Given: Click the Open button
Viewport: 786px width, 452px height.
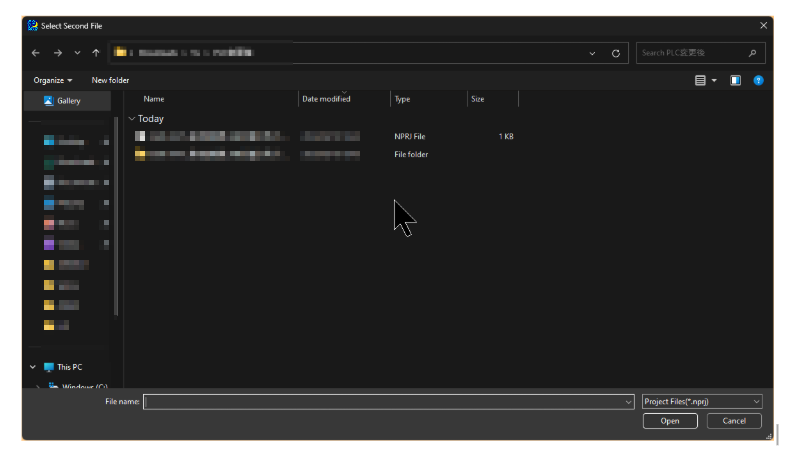Looking at the screenshot, I should pos(670,421).
